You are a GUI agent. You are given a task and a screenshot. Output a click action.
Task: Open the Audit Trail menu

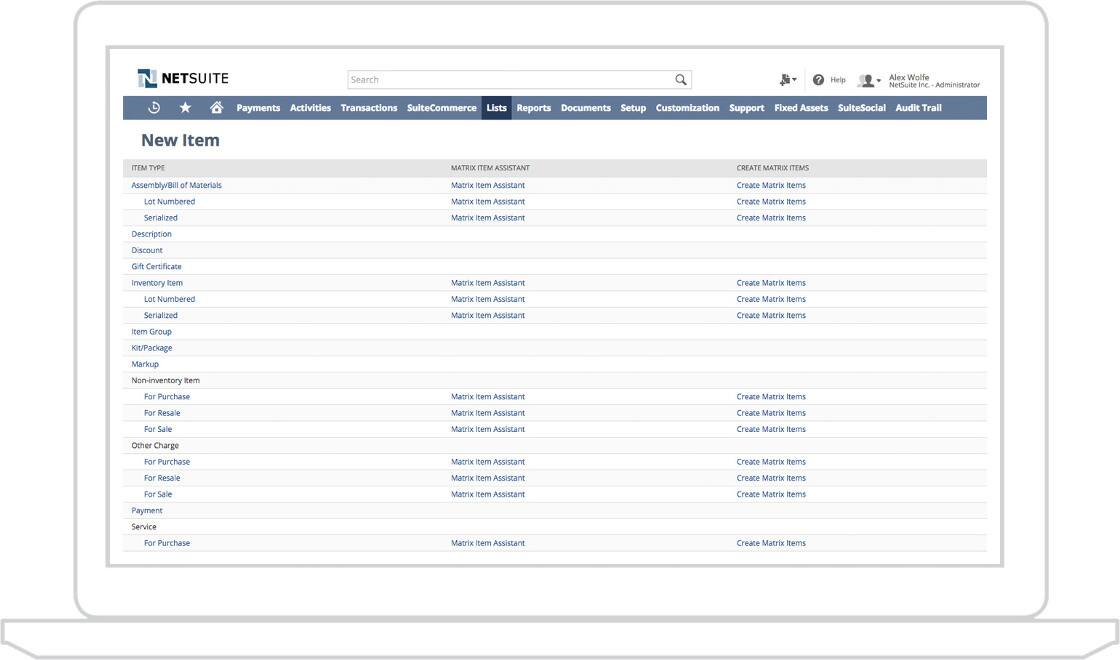(919, 108)
